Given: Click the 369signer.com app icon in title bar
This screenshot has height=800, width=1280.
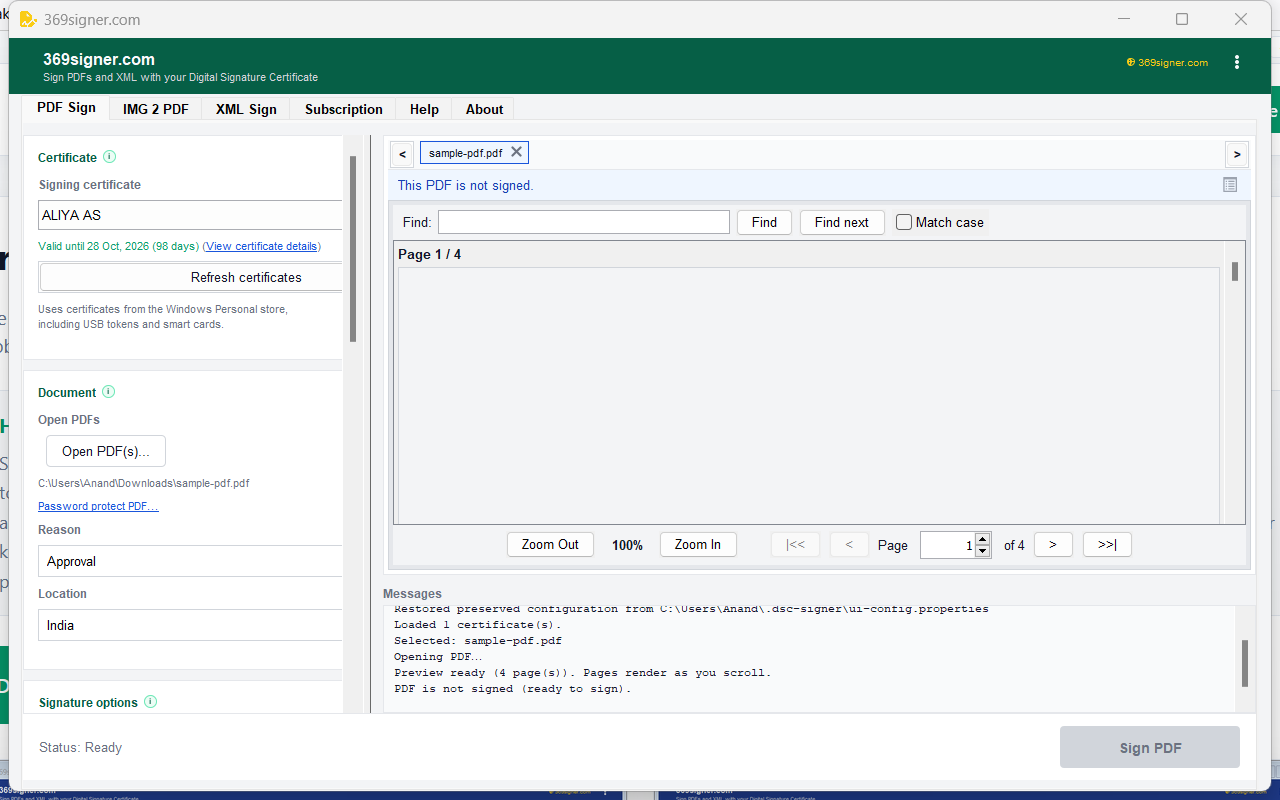Looking at the screenshot, I should 28,19.
